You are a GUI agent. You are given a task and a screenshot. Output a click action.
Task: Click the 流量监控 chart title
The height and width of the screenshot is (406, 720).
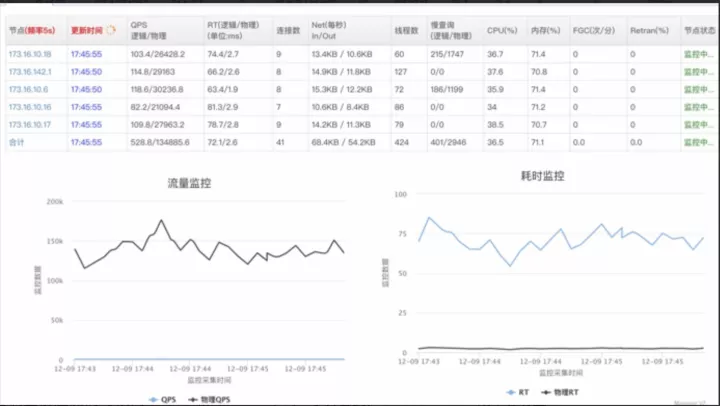click(189, 183)
